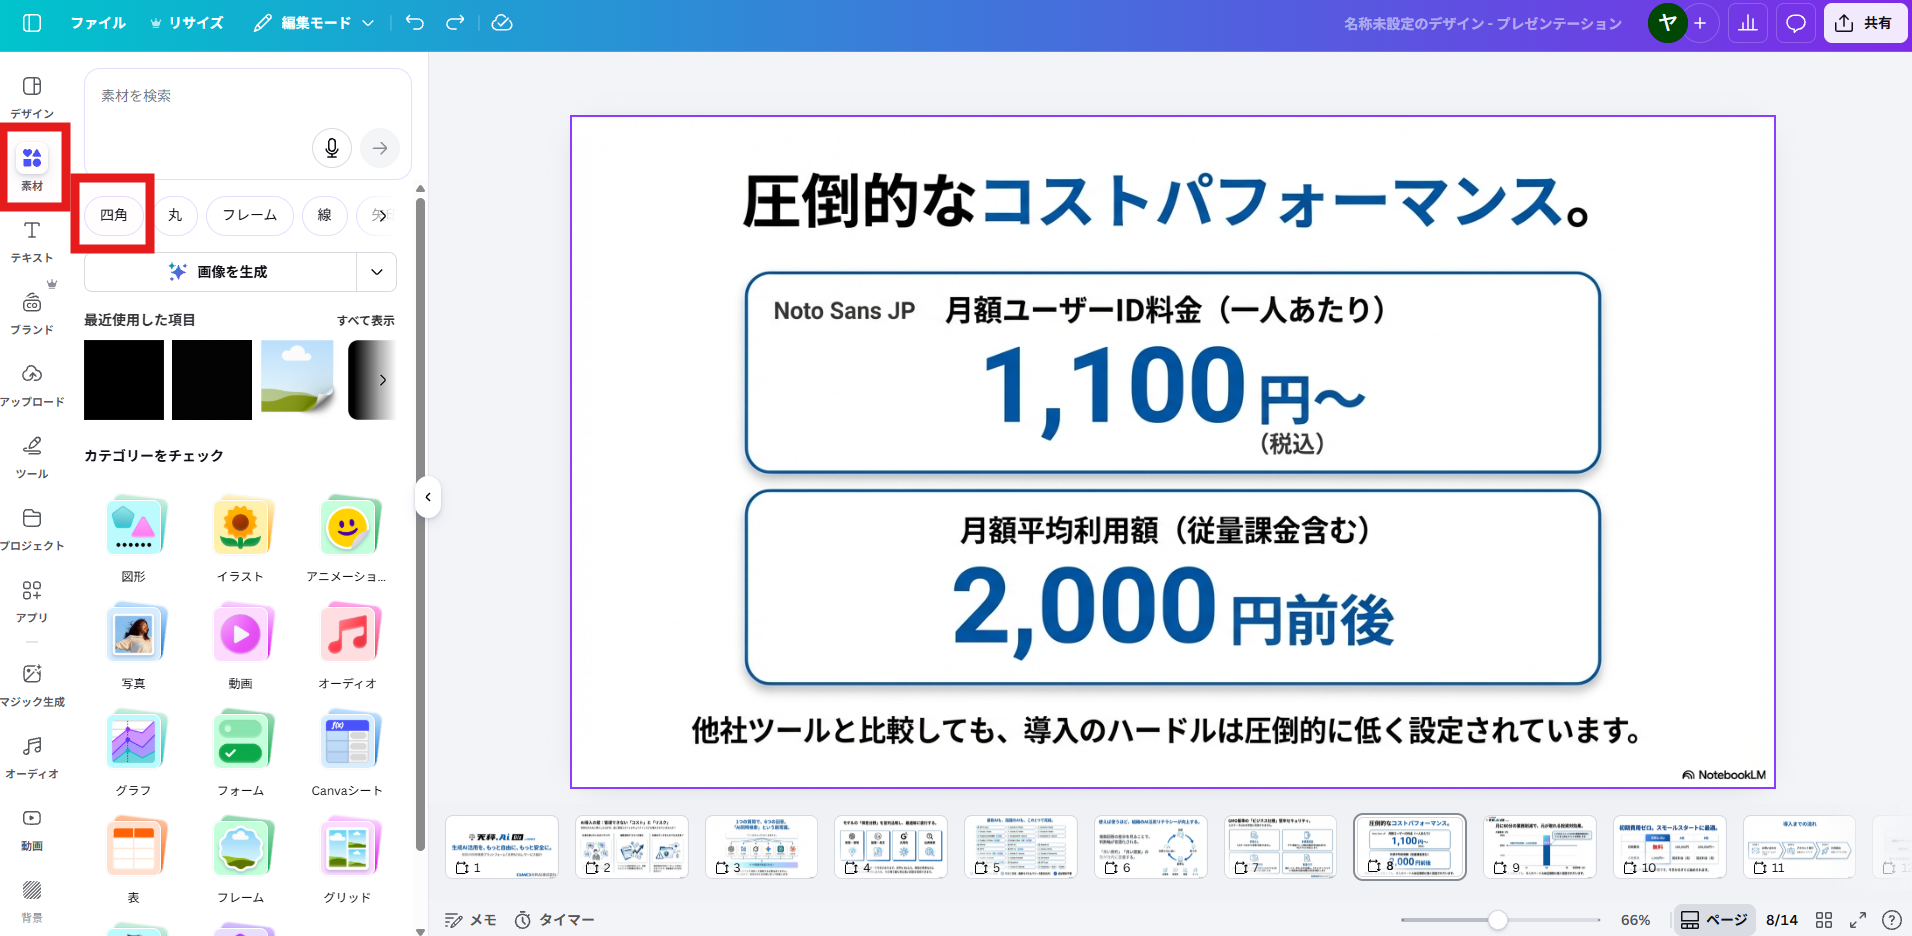Open the 画像を生成 options arrow

click(376, 271)
